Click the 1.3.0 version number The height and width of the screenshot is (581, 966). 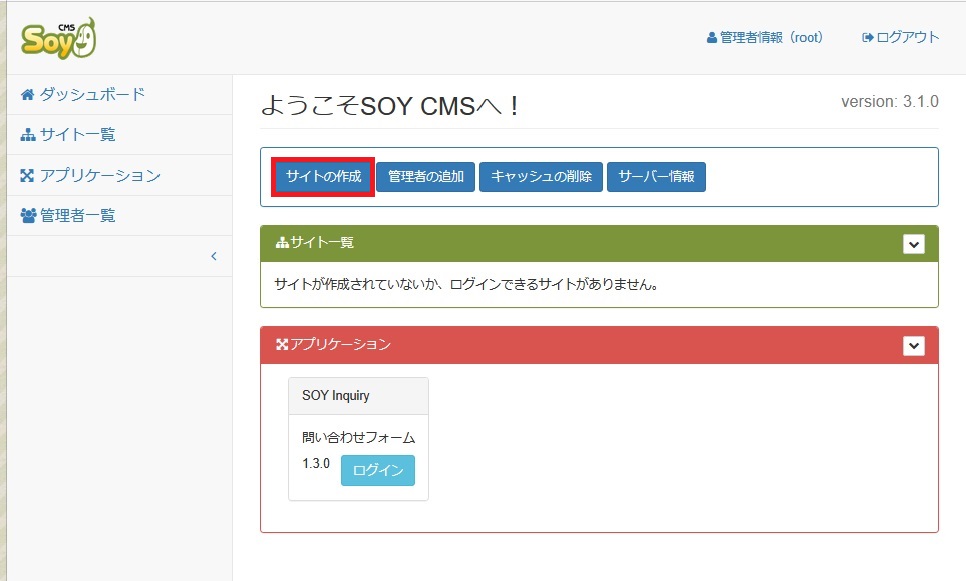316,463
